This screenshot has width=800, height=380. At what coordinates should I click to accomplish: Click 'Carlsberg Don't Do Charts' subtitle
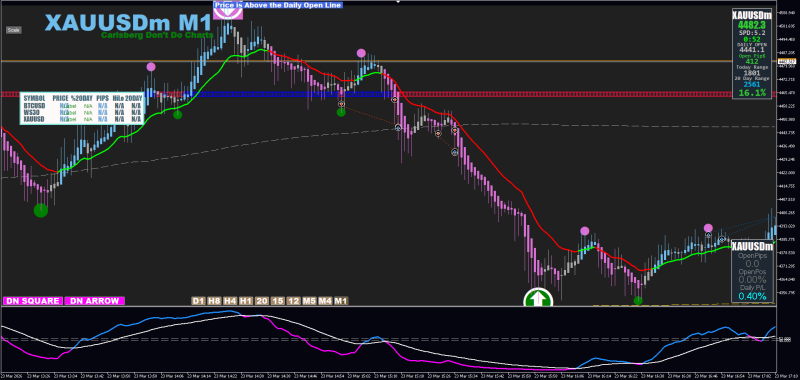[x=157, y=35]
